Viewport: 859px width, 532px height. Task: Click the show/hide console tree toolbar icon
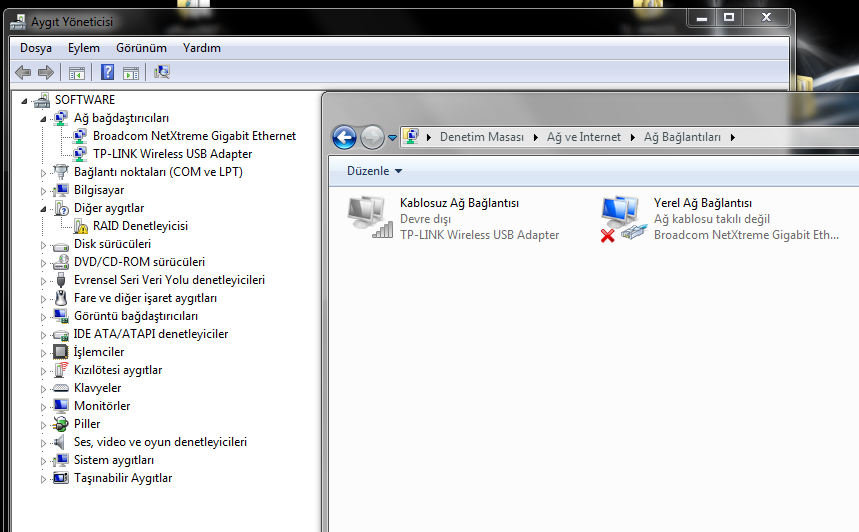(x=77, y=72)
